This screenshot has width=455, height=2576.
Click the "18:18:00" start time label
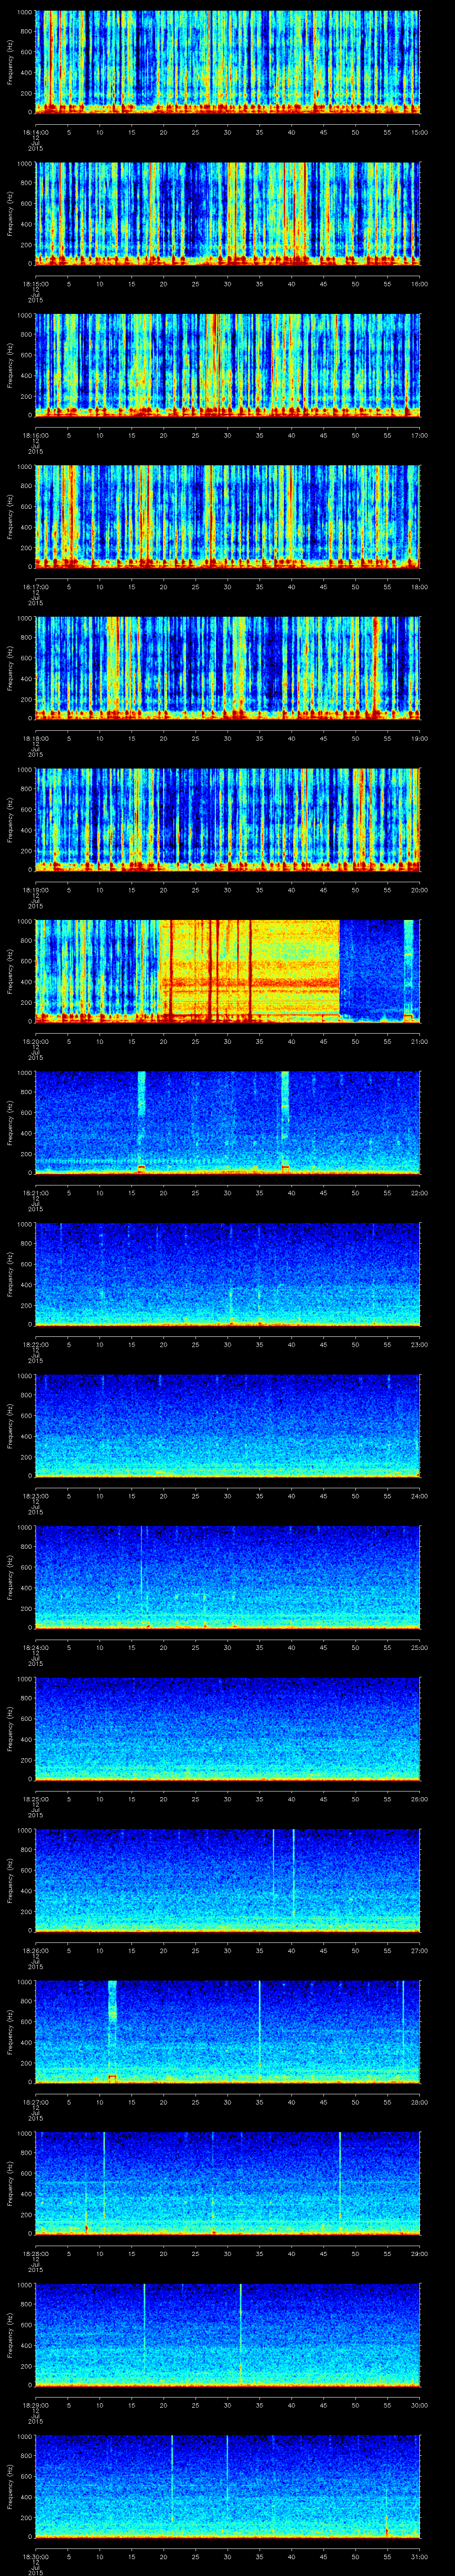(x=36, y=738)
